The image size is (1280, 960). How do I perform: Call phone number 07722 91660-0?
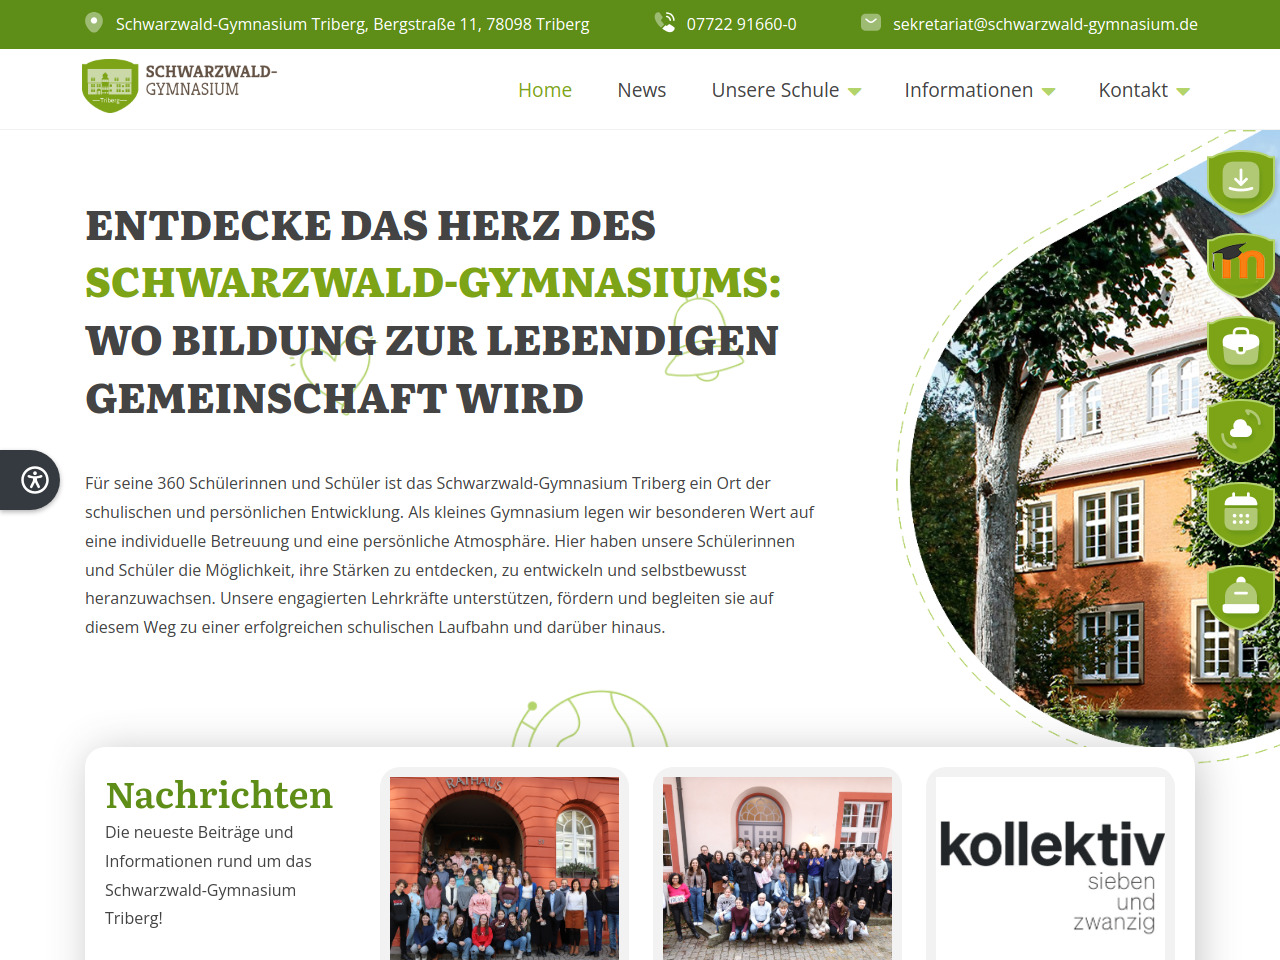(741, 24)
